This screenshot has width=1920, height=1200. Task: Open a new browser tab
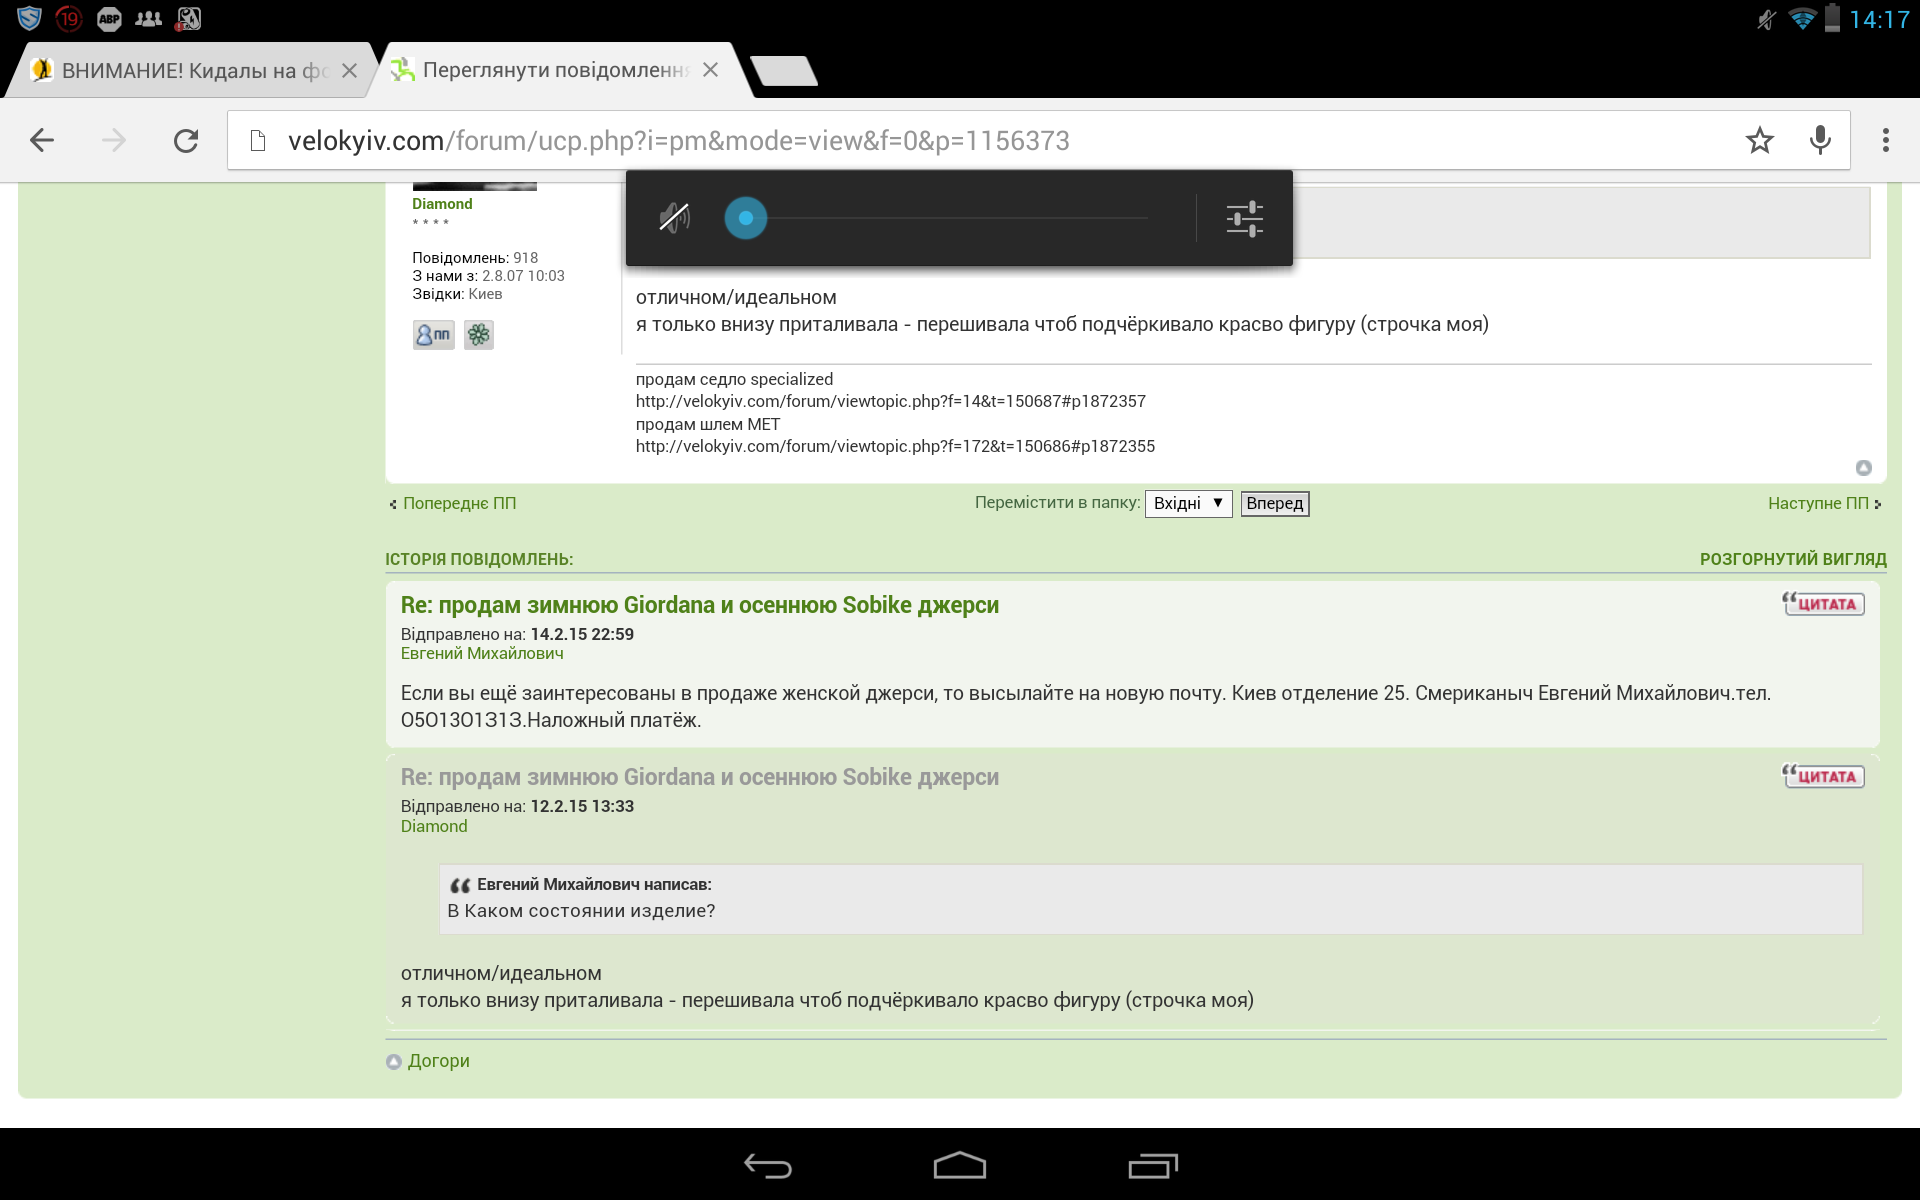pos(784,70)
